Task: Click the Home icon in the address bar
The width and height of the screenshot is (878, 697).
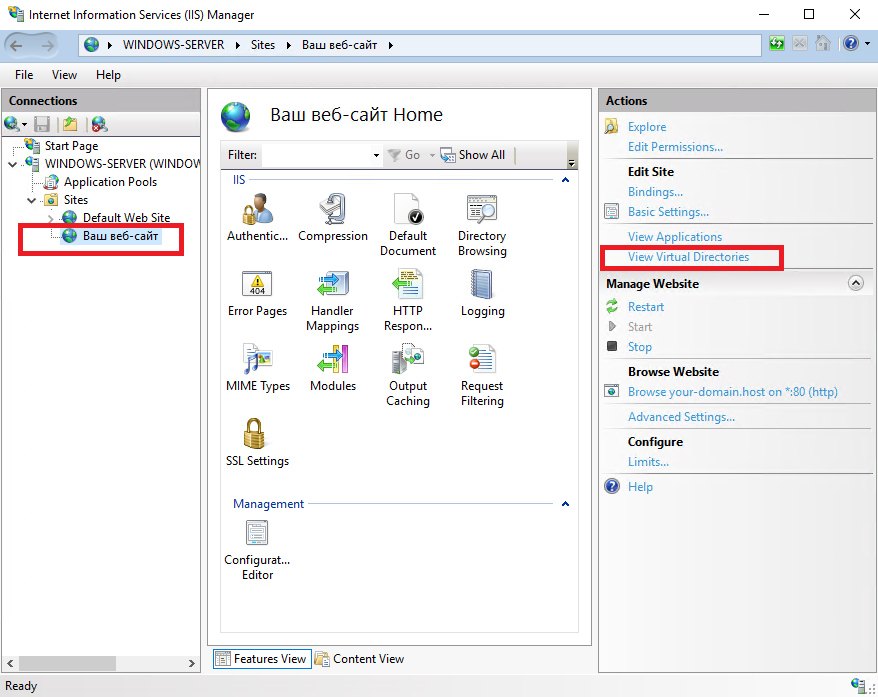Action: pos(823,44)
